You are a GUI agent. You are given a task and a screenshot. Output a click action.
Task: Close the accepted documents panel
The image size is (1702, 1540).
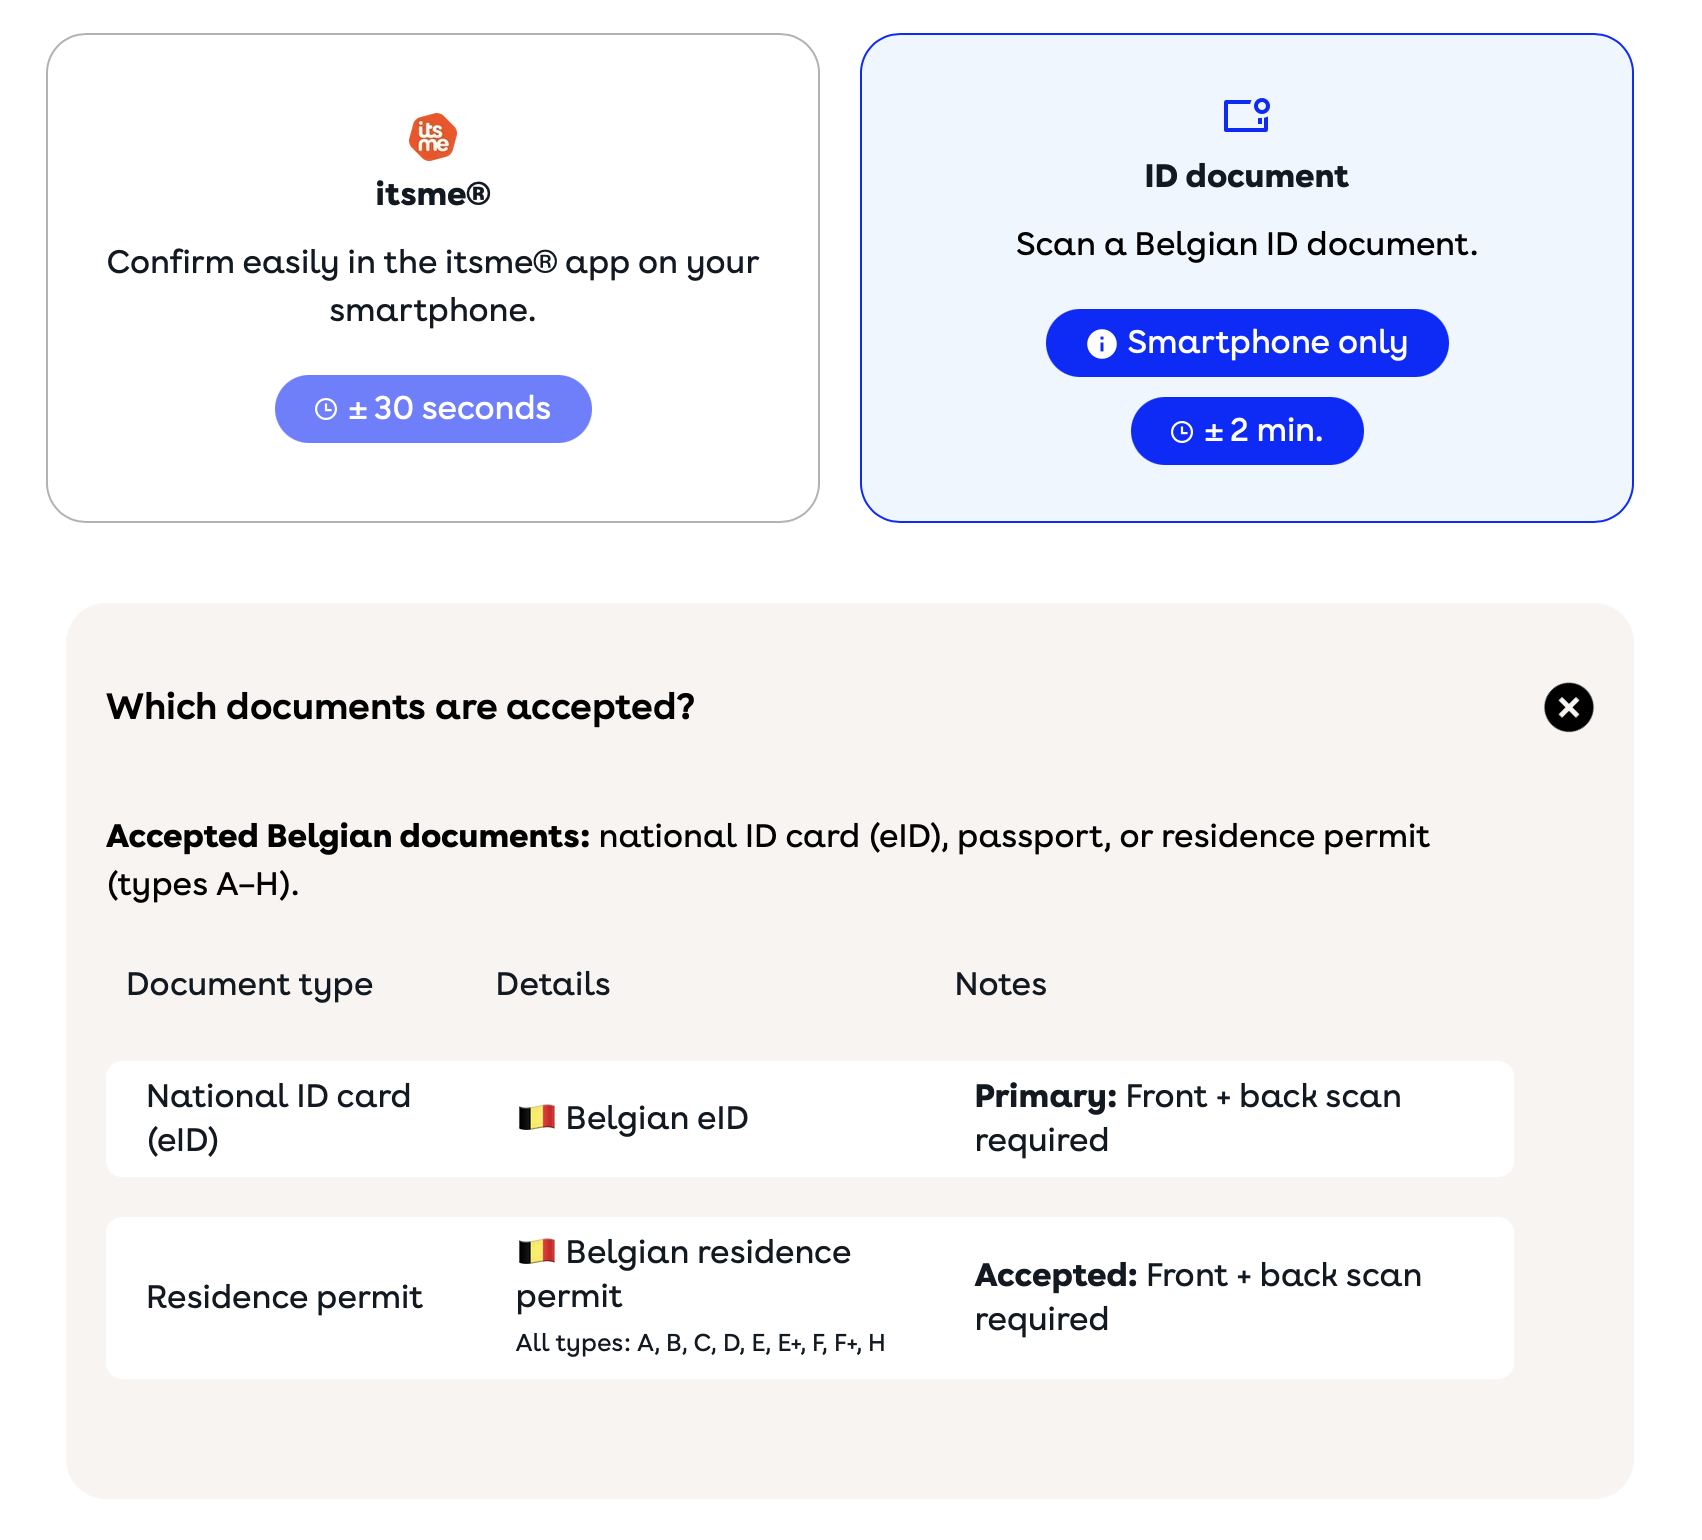click(x=1568, y=707)
